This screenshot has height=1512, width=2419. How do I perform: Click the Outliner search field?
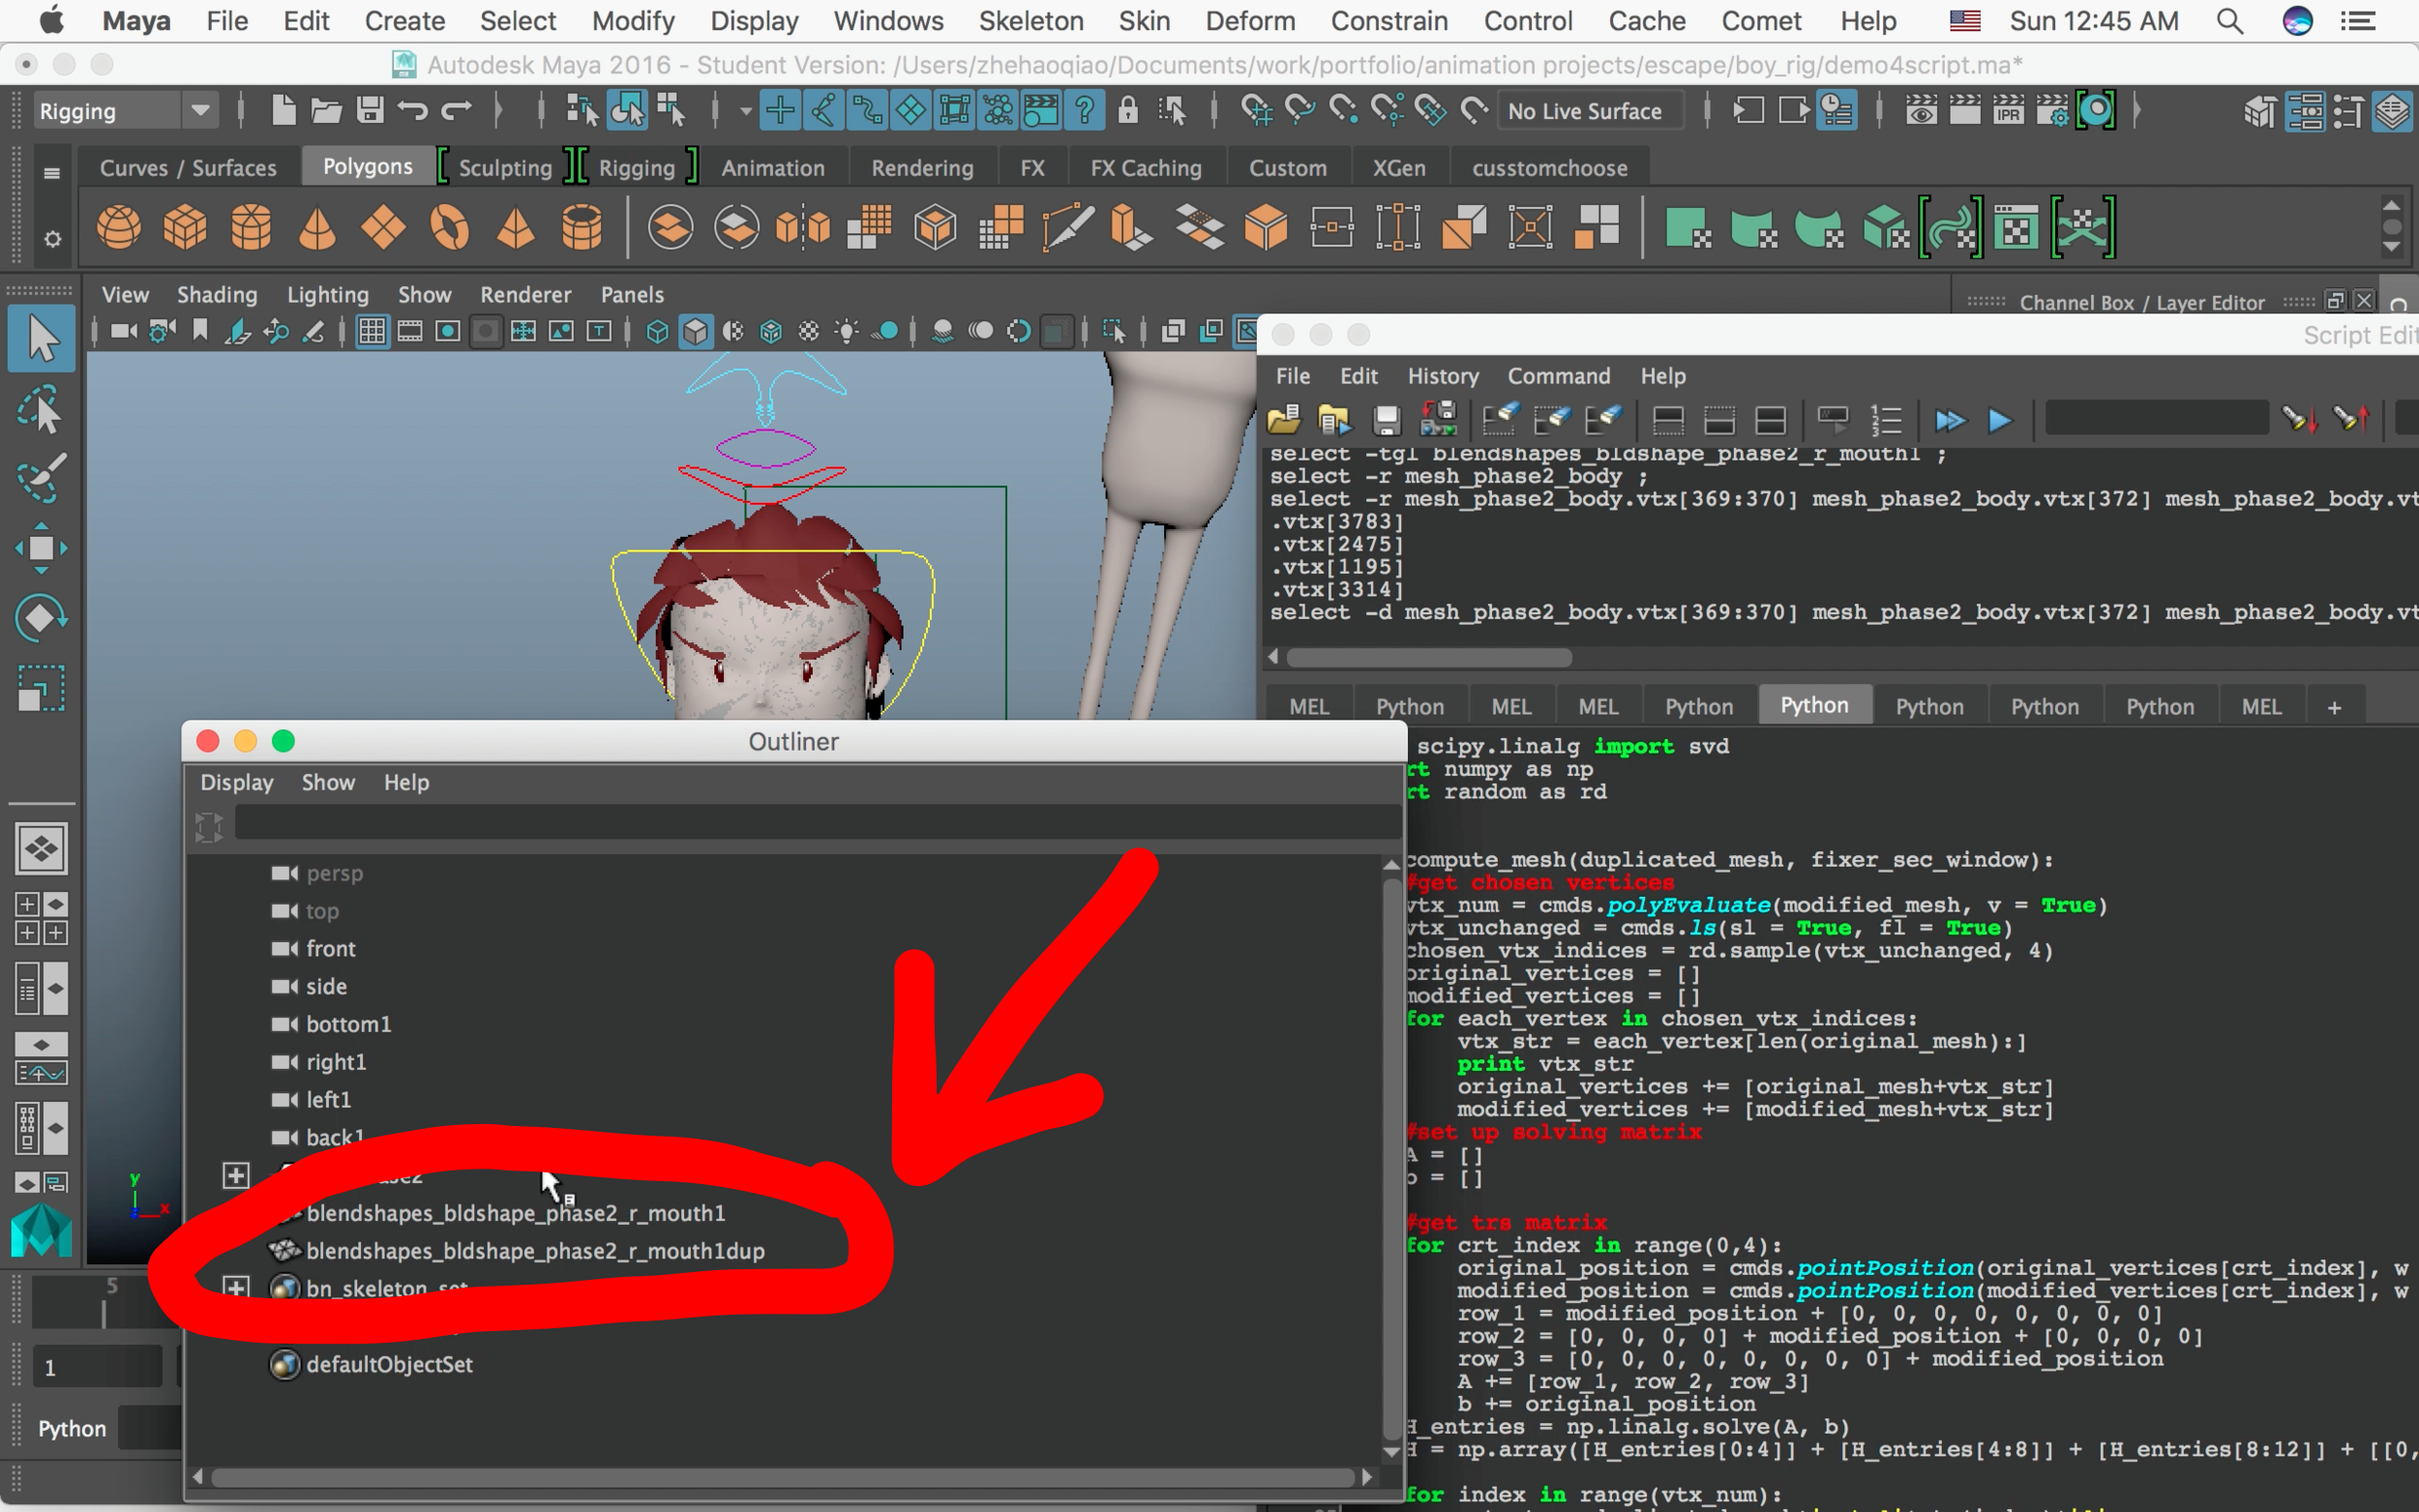pos(816,824)
